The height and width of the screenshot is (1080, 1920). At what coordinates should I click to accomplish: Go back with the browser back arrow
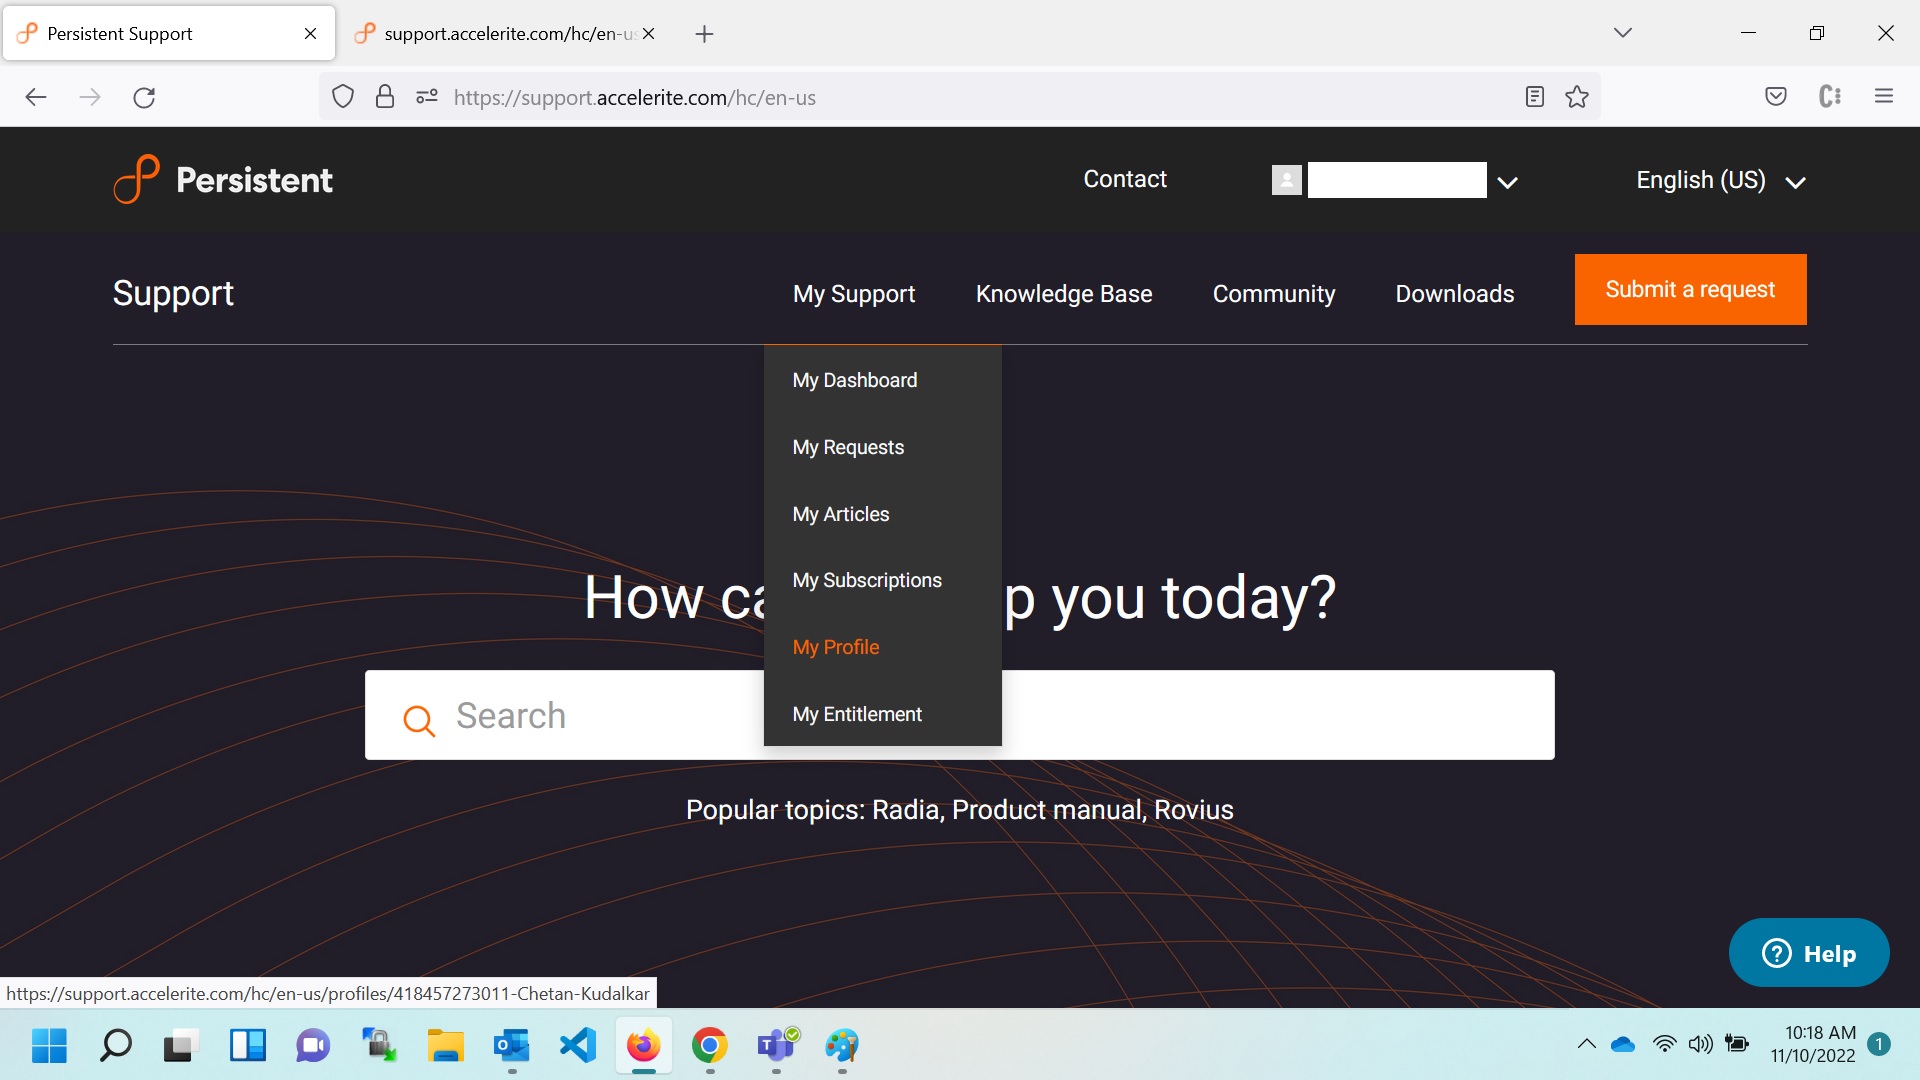click(x=36, y=97)
